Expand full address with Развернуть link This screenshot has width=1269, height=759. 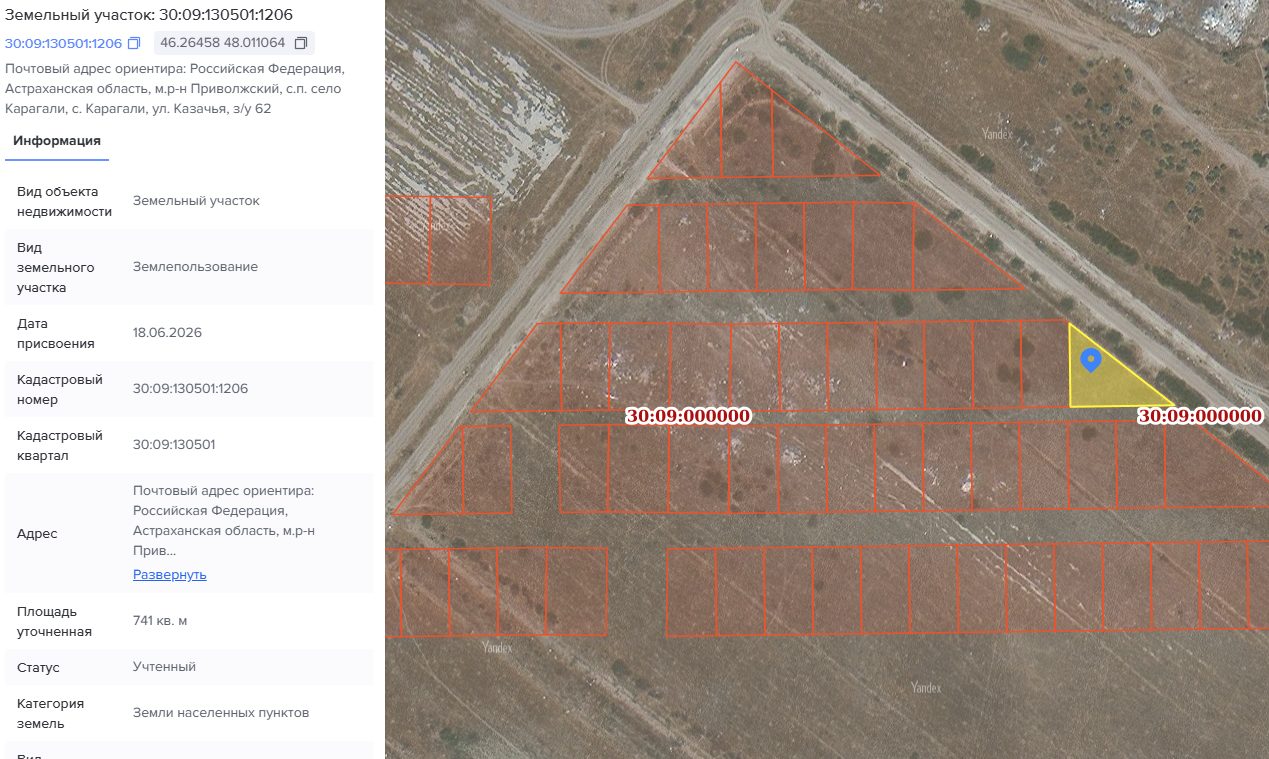(170, 574)
